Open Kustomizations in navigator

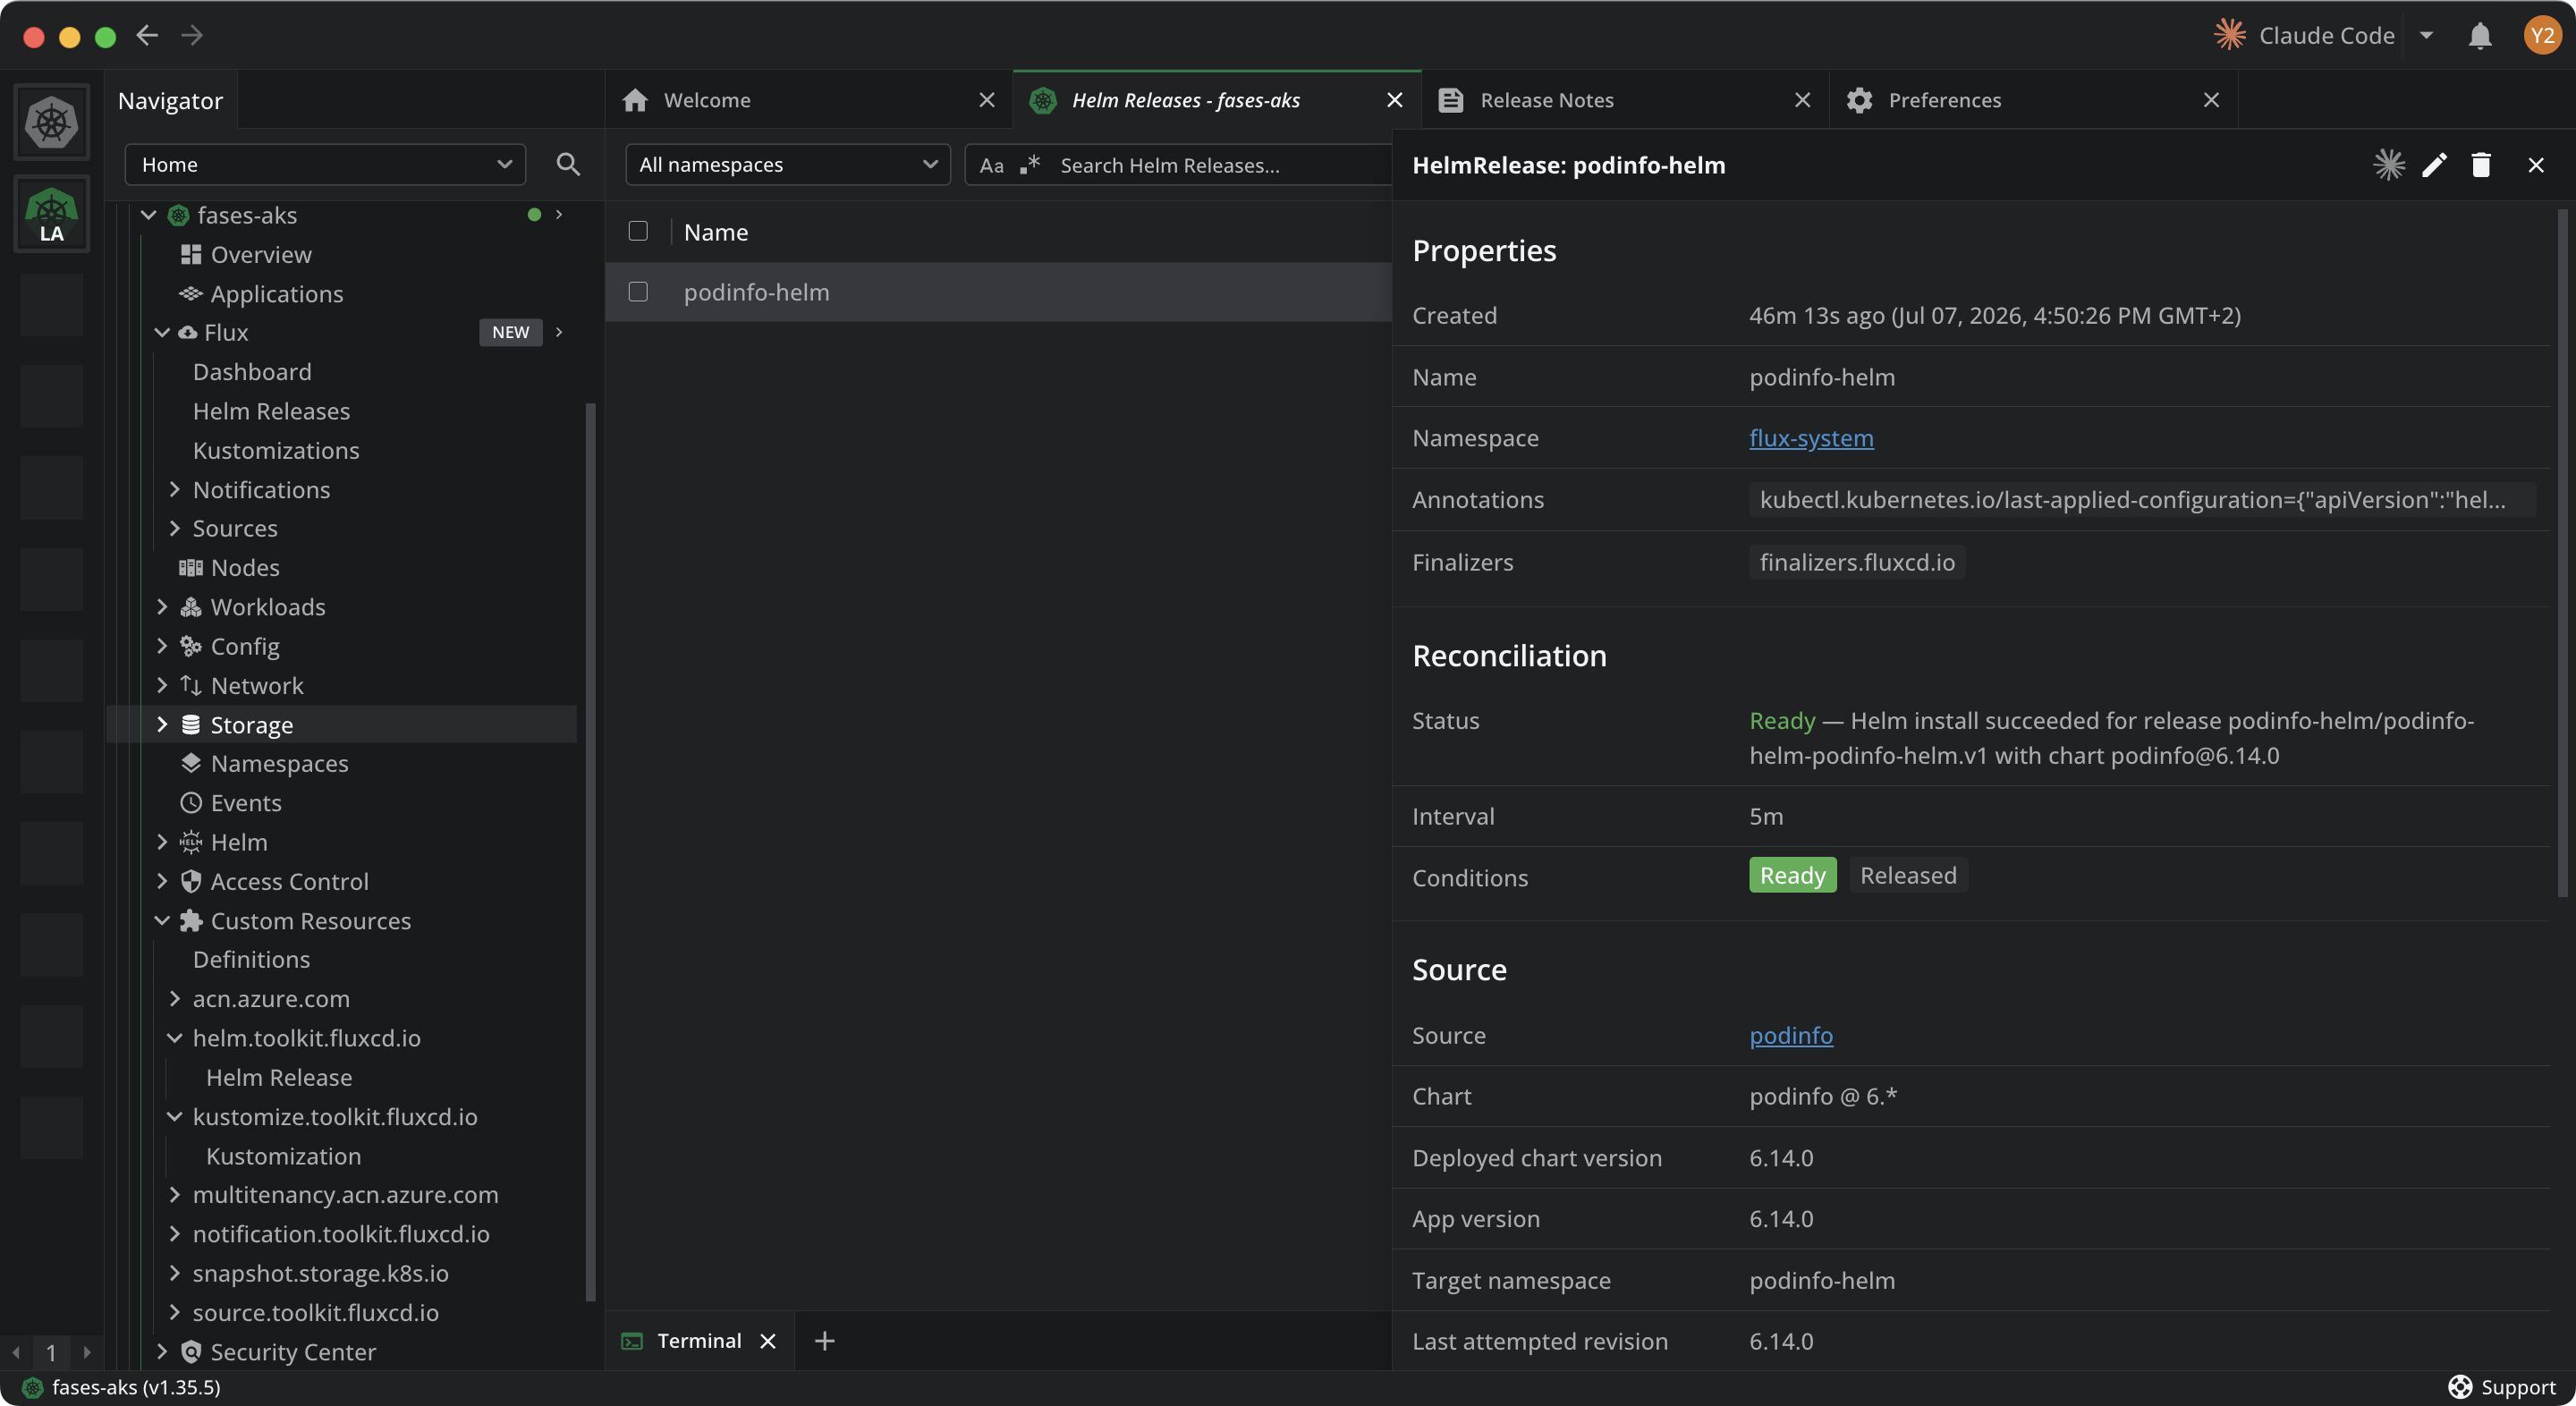[276, 451]
